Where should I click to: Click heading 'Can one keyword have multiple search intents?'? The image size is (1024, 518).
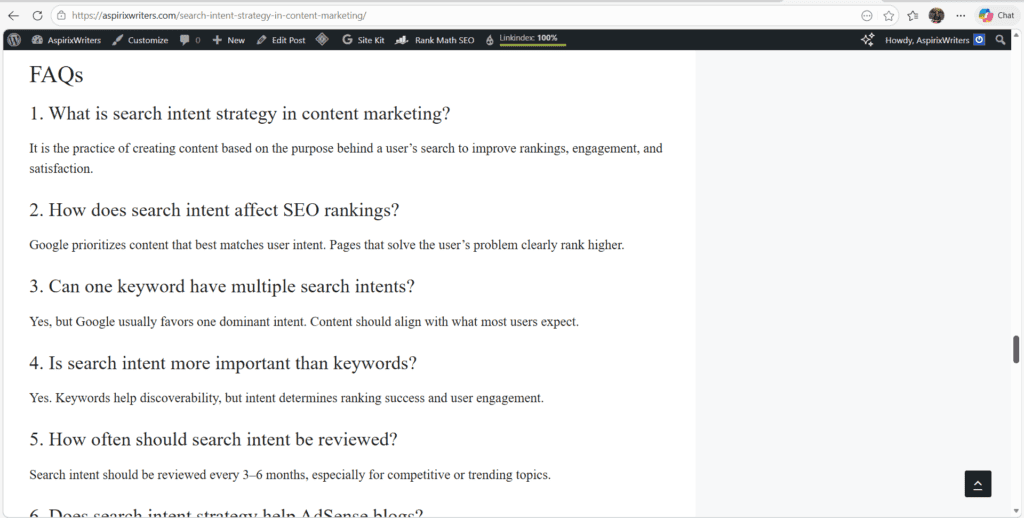pyautogui.click(x=222, y=287)
